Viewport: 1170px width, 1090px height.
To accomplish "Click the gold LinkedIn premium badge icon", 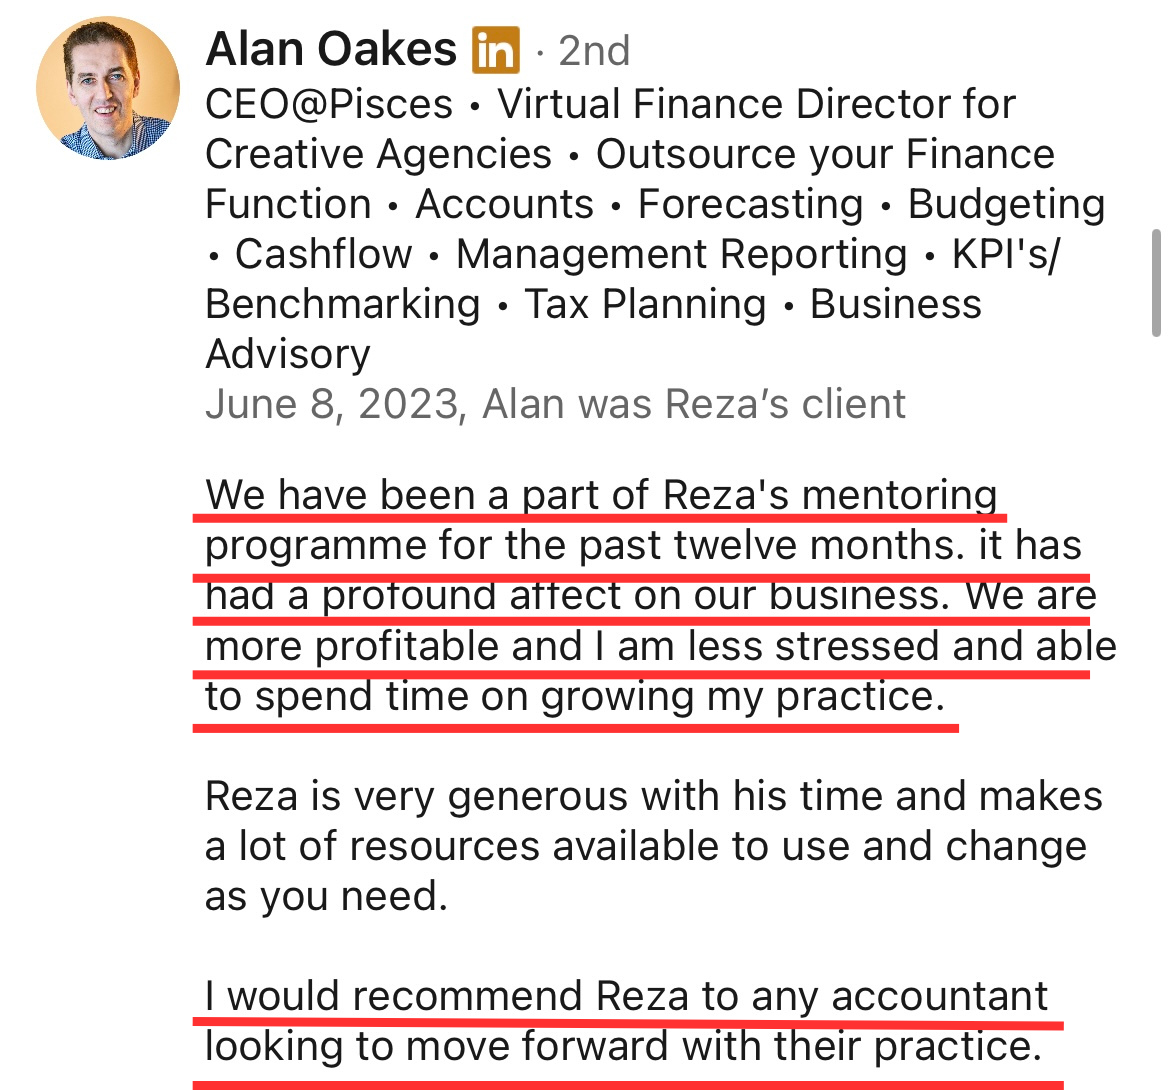I will coord(495,50).
